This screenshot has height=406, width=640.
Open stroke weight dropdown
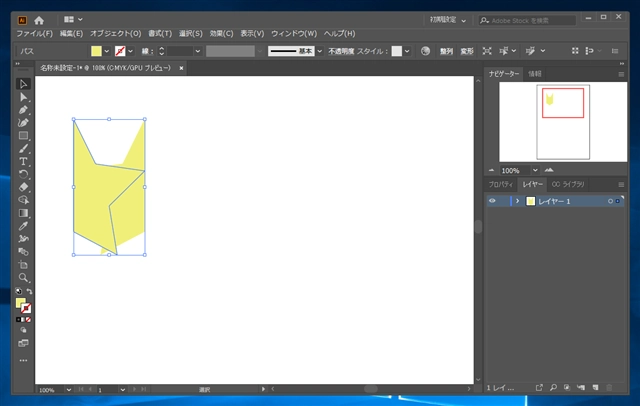pyautogui.click(x=198, y=51)
